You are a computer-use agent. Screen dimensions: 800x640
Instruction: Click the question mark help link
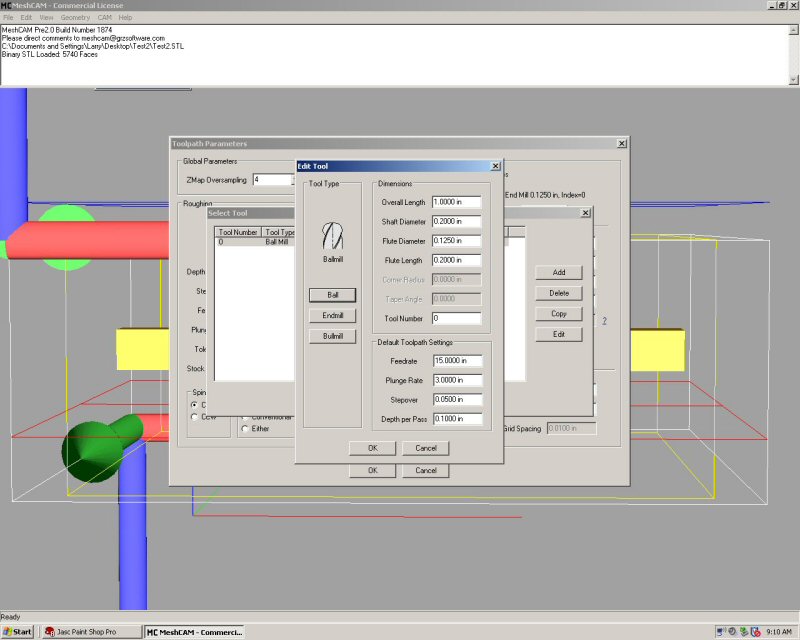click(x=604, y=321)
